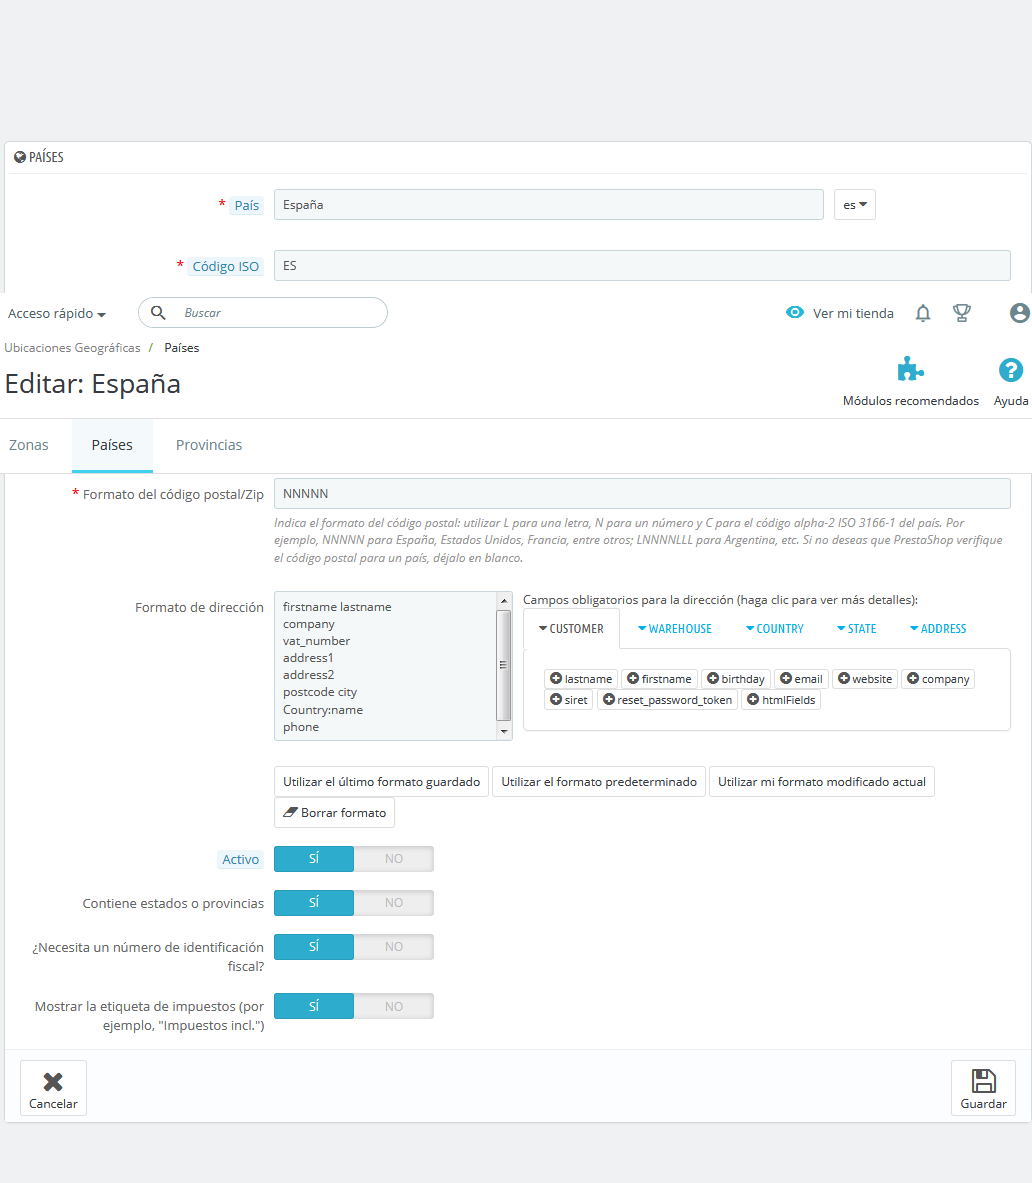This screenshot has height=1183, width=1032.
Task: Add the lastname field plus icon
Action: (x=556, y=678)
